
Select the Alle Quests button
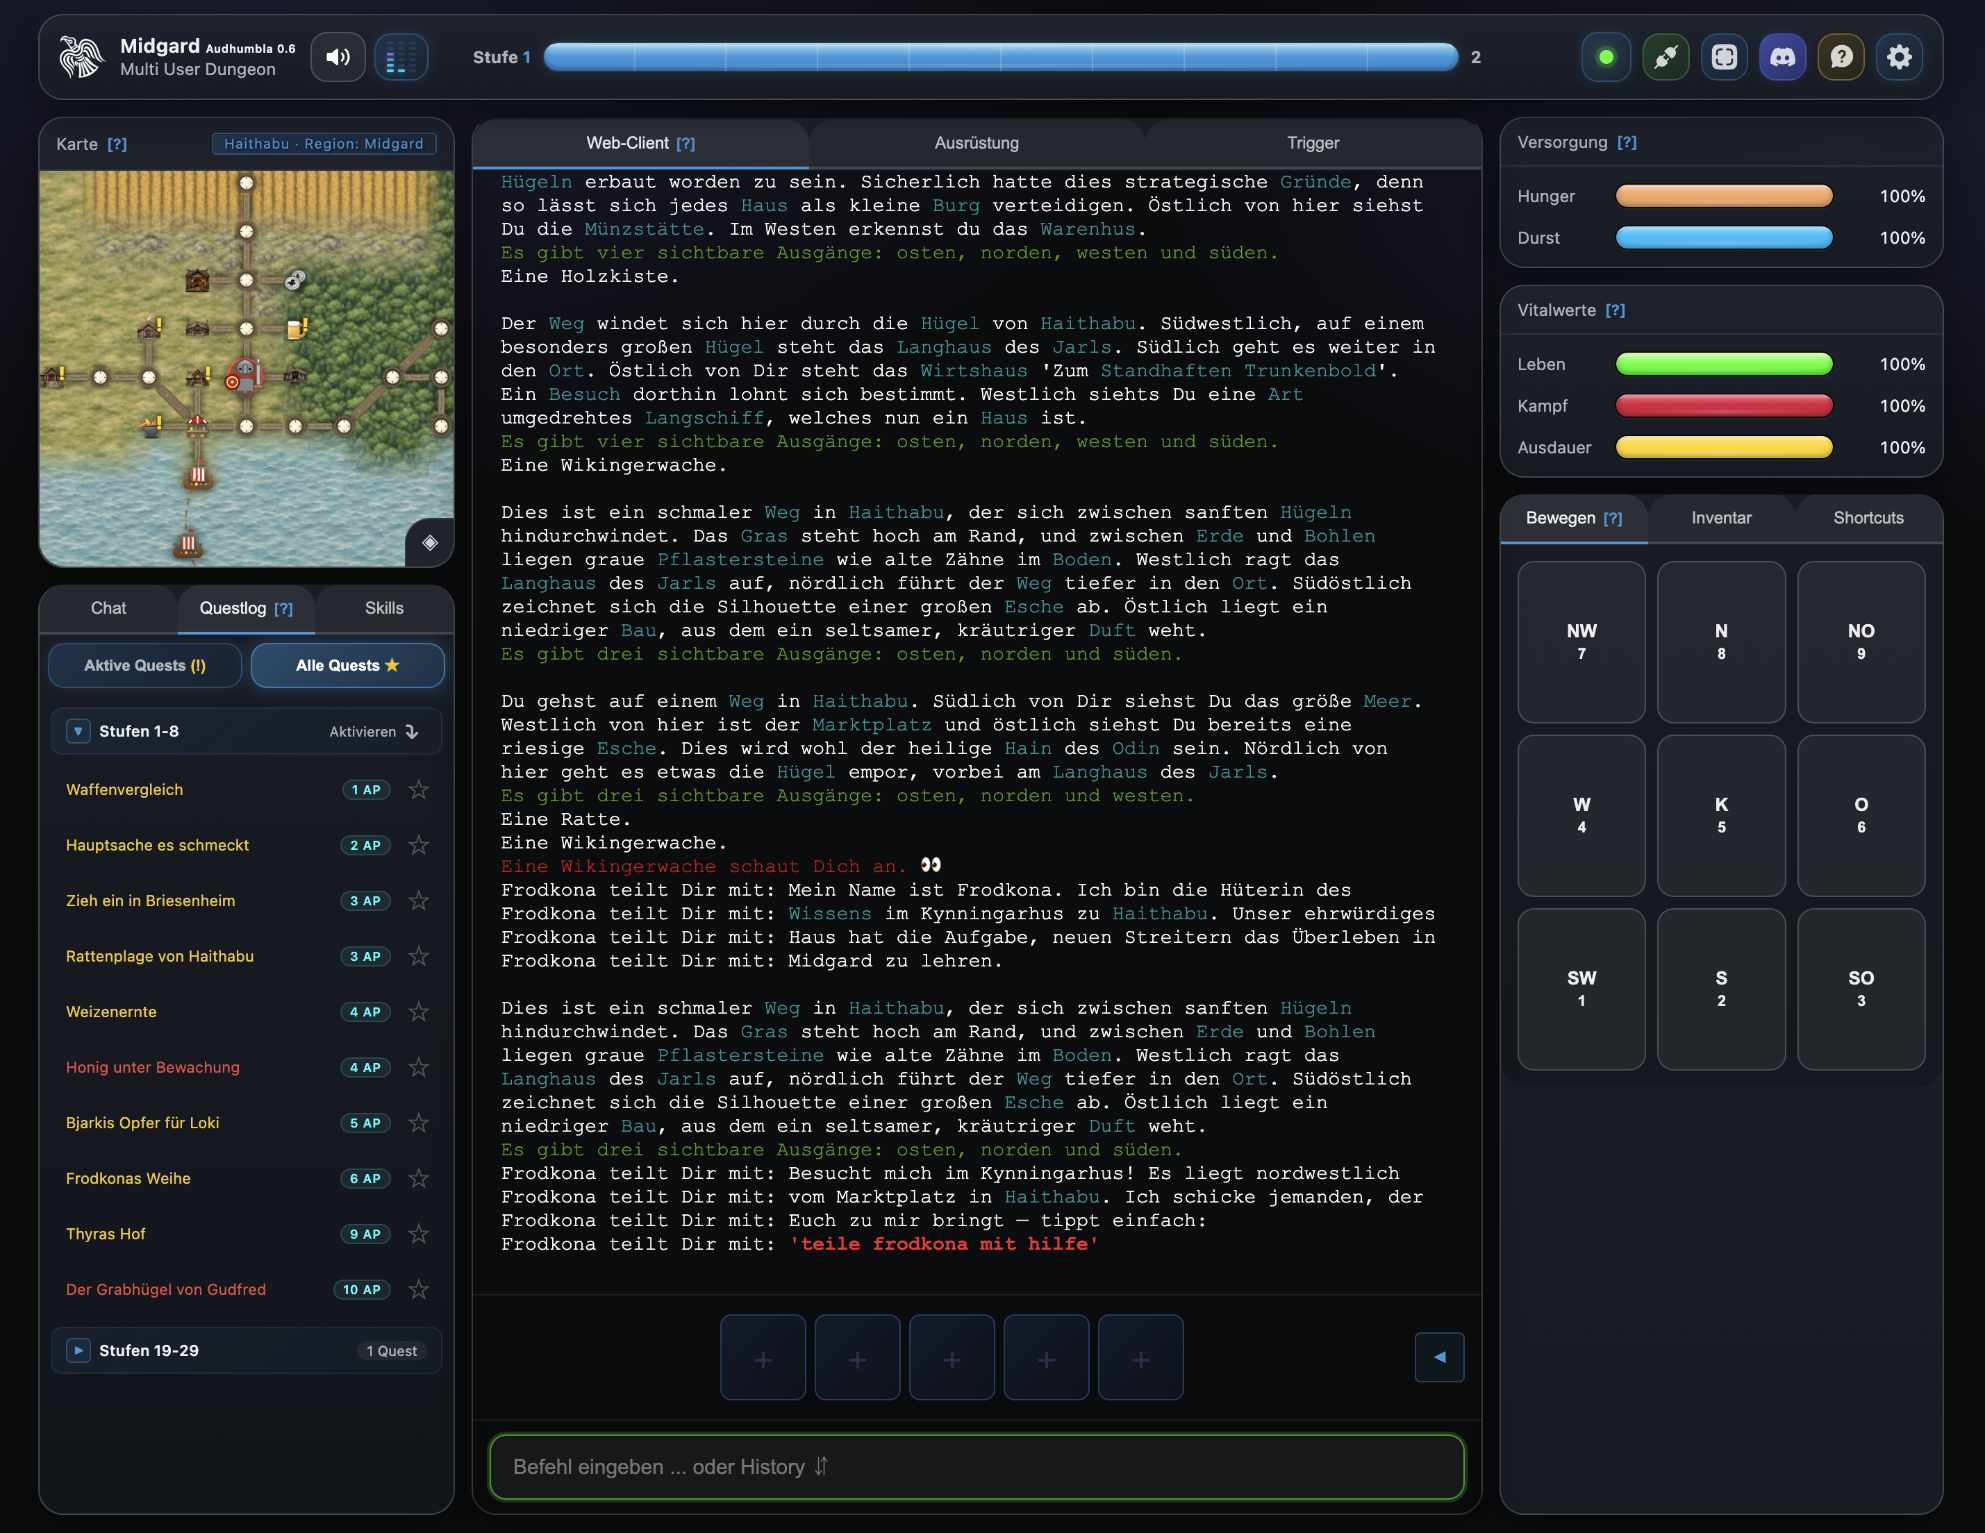347,665
